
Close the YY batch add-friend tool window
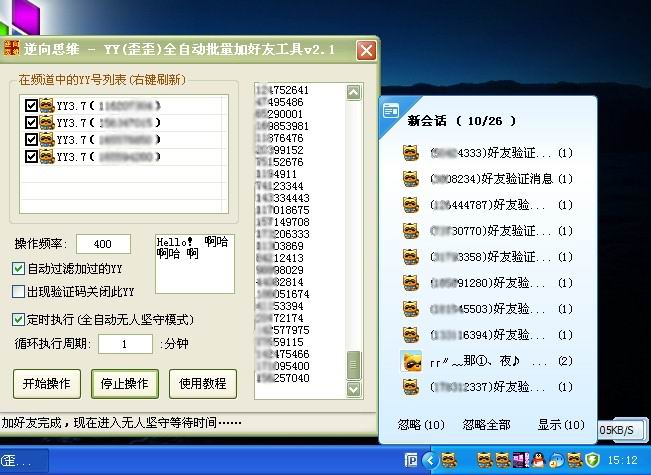pyautogui.click(x=366, y=51)
